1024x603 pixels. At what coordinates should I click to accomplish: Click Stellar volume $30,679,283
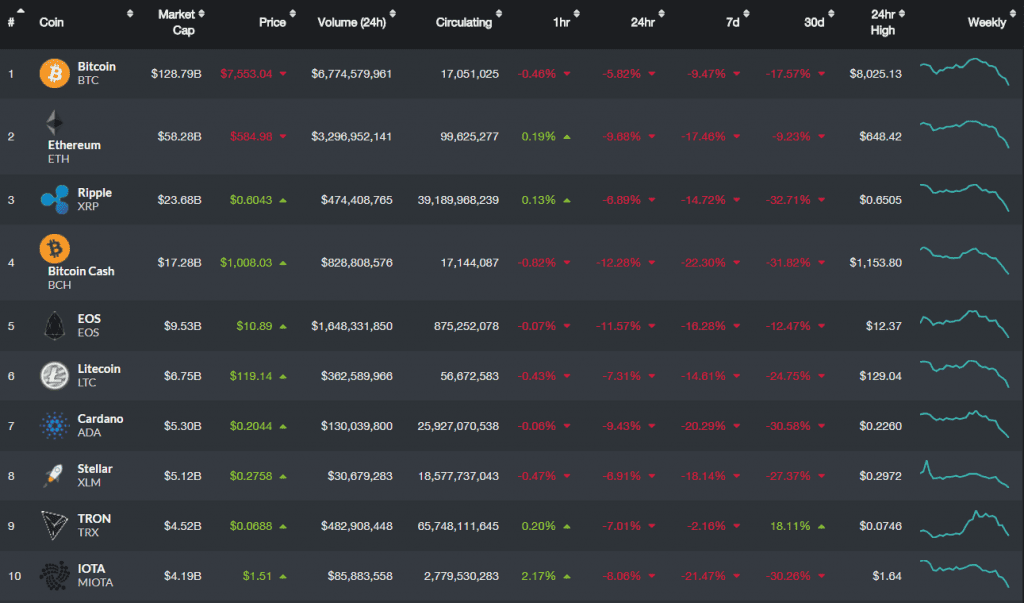[360, 476]
